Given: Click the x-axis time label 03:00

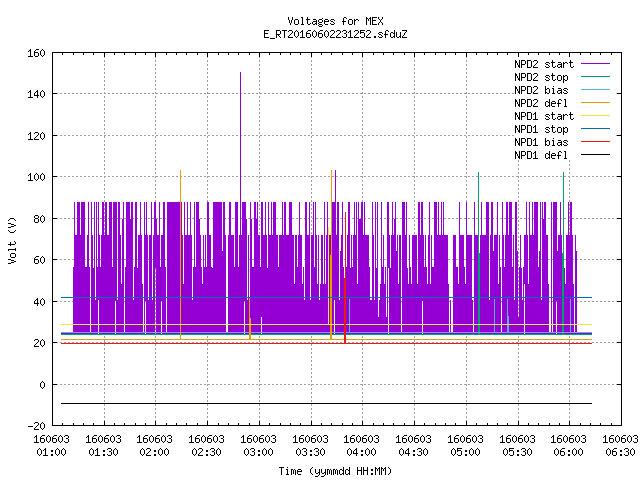Looking at the screenshot, I should pyautogui.click(x=258, y=452).
